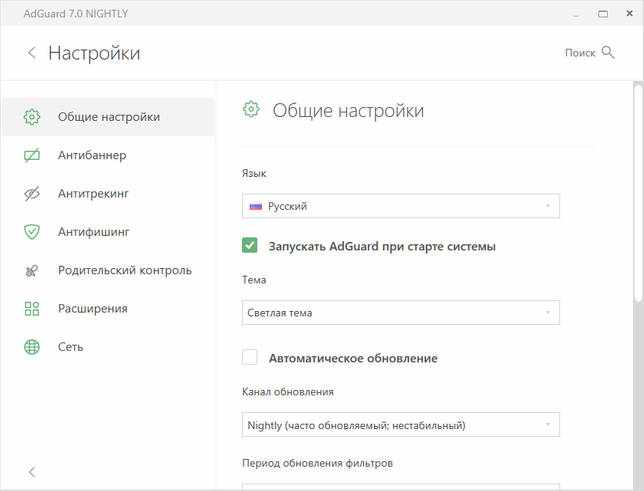Click the Антитрекинг crossed-eye icon
Image resolution: width=644 pixels, height=491 pixels.
tap(32, 194)
